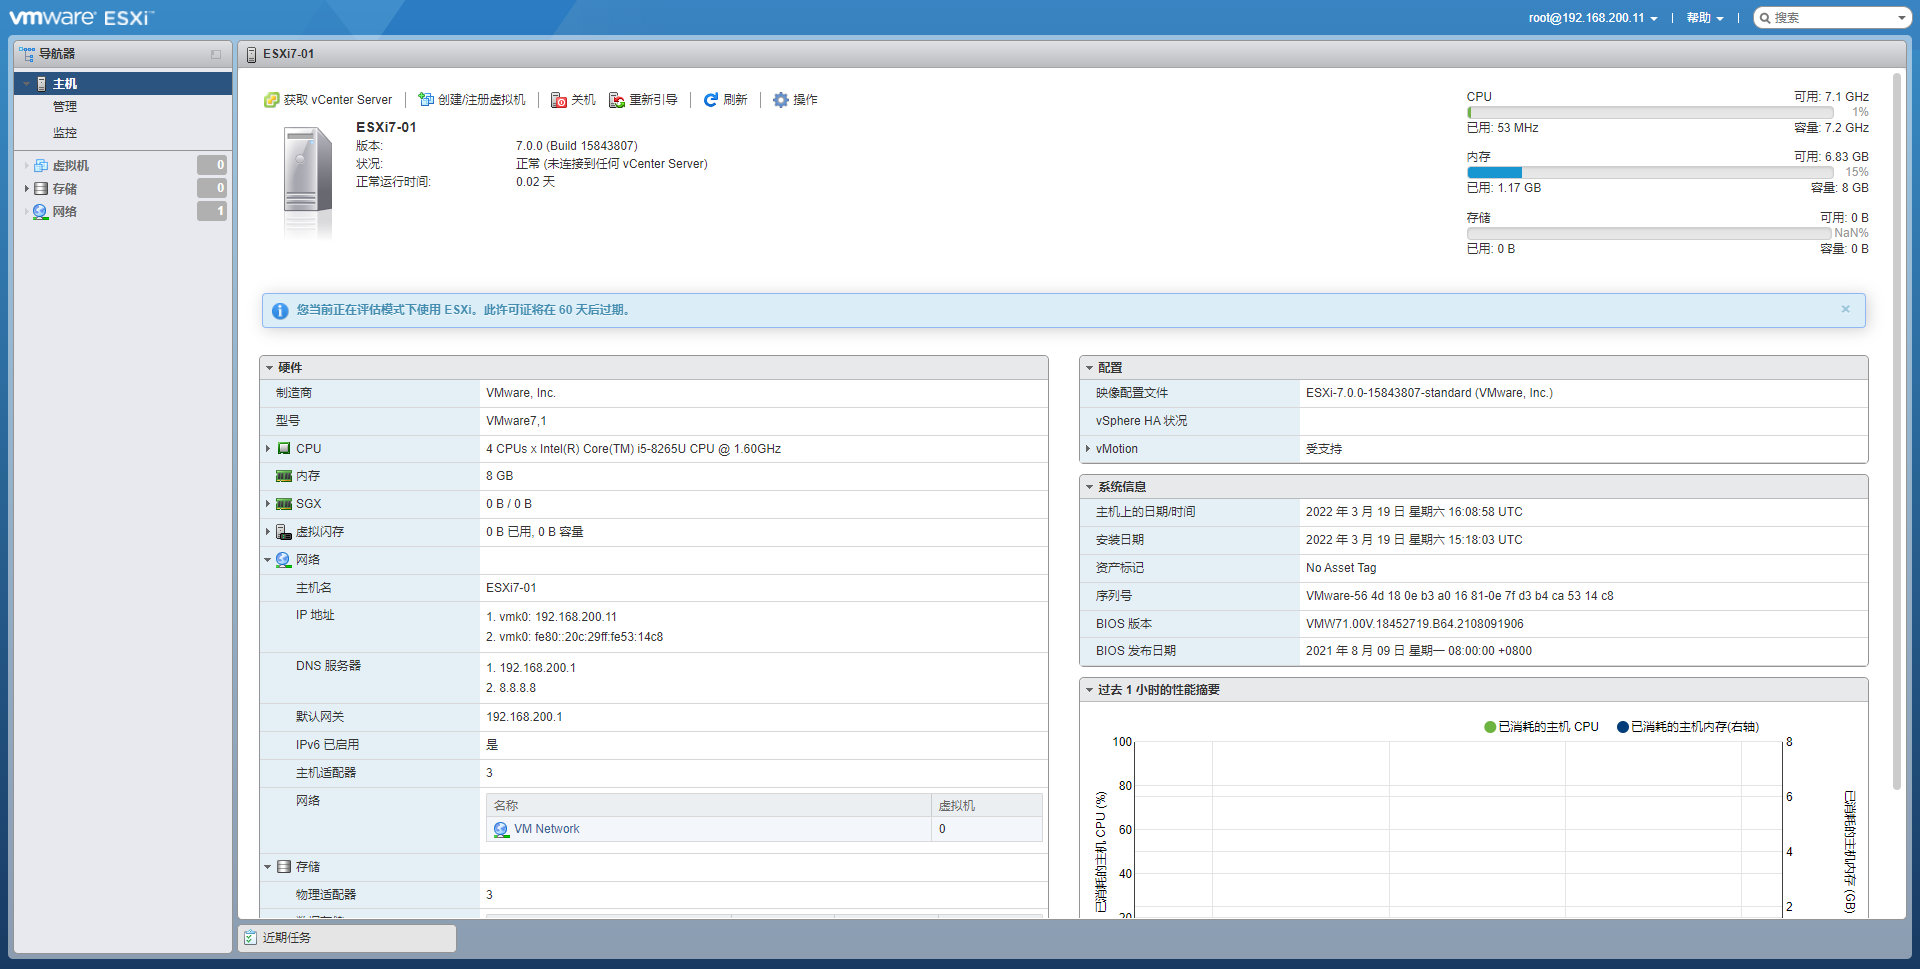1920x969 pixels.
Task: Expand 存储 in the navigator tree
Action: click(27, 189)
